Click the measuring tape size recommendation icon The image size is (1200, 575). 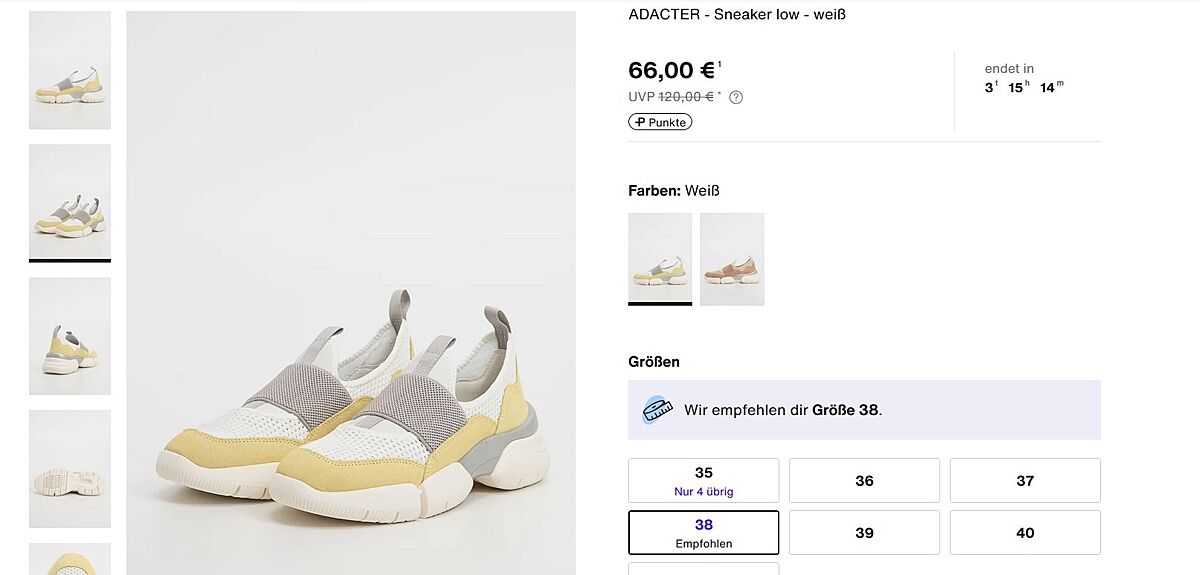tap(657, 409)
